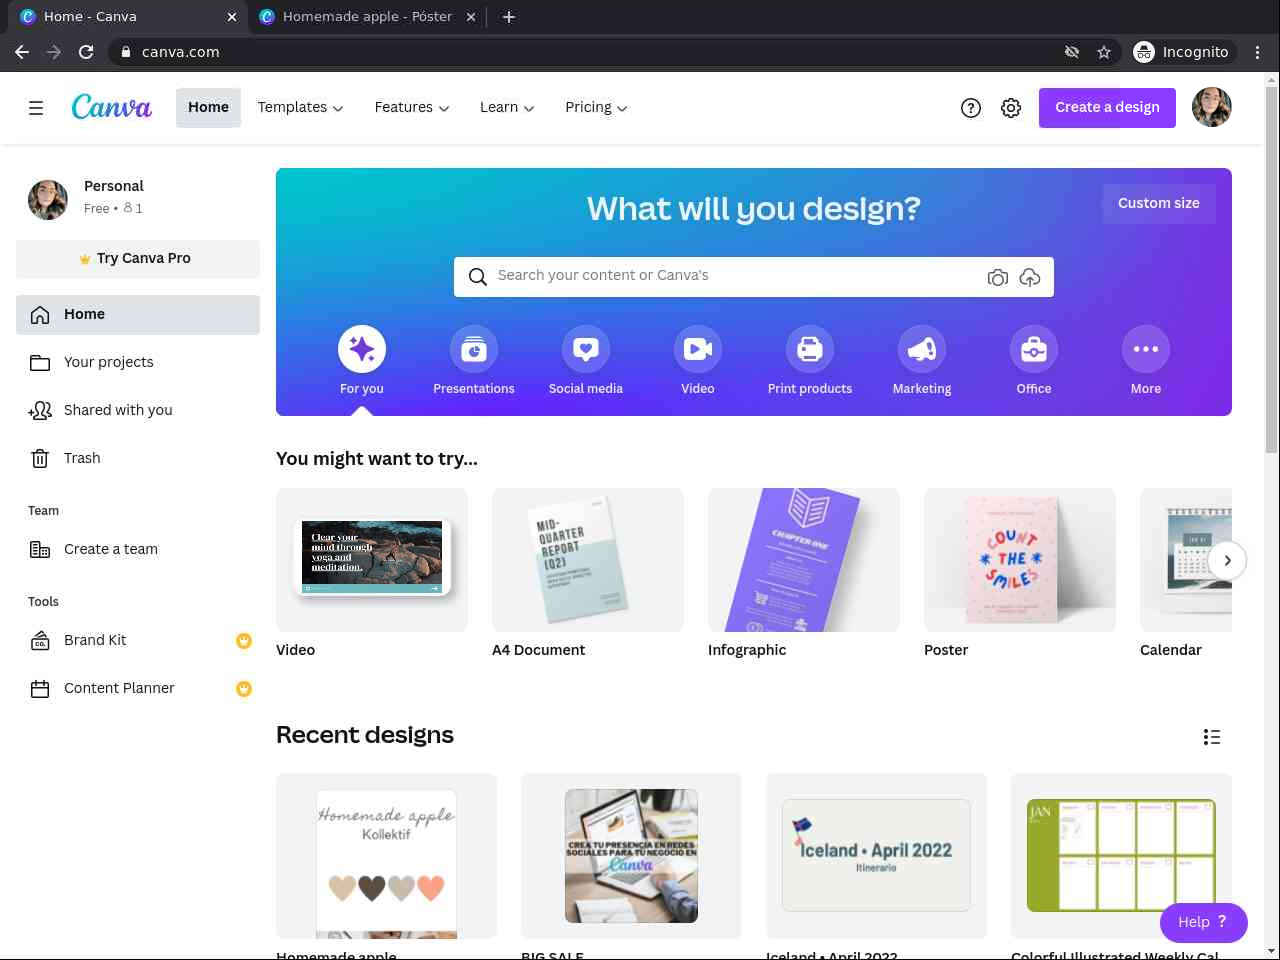Click the upload cloud icon
This screenshot has height=960, width=1280.
1030,277
